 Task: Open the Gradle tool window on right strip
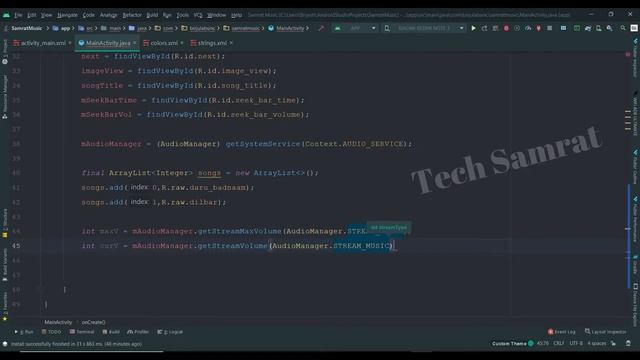635,264
